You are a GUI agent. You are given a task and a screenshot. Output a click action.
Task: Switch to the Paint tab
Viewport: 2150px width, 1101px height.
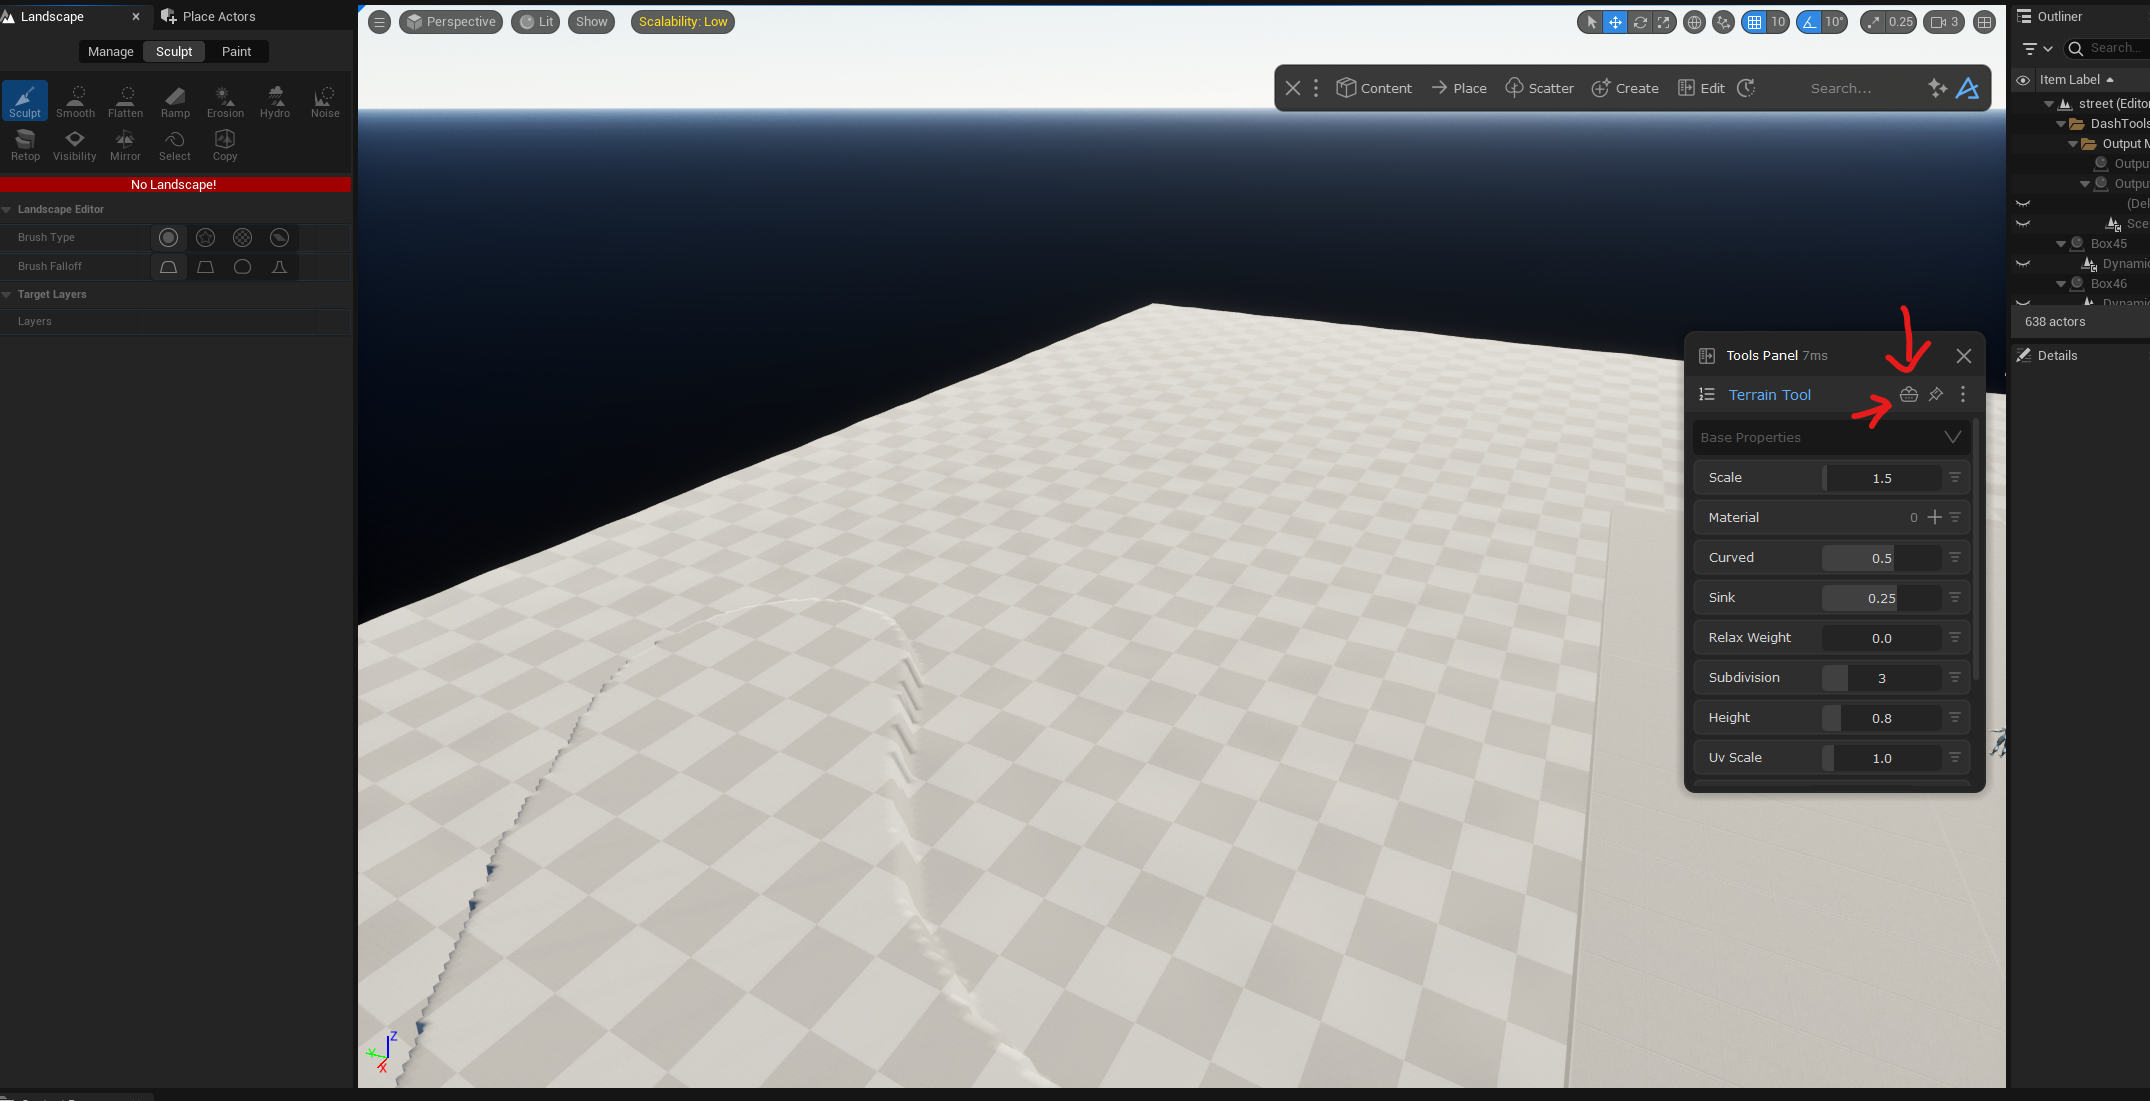pyautogui.click(x=236, y=51)
